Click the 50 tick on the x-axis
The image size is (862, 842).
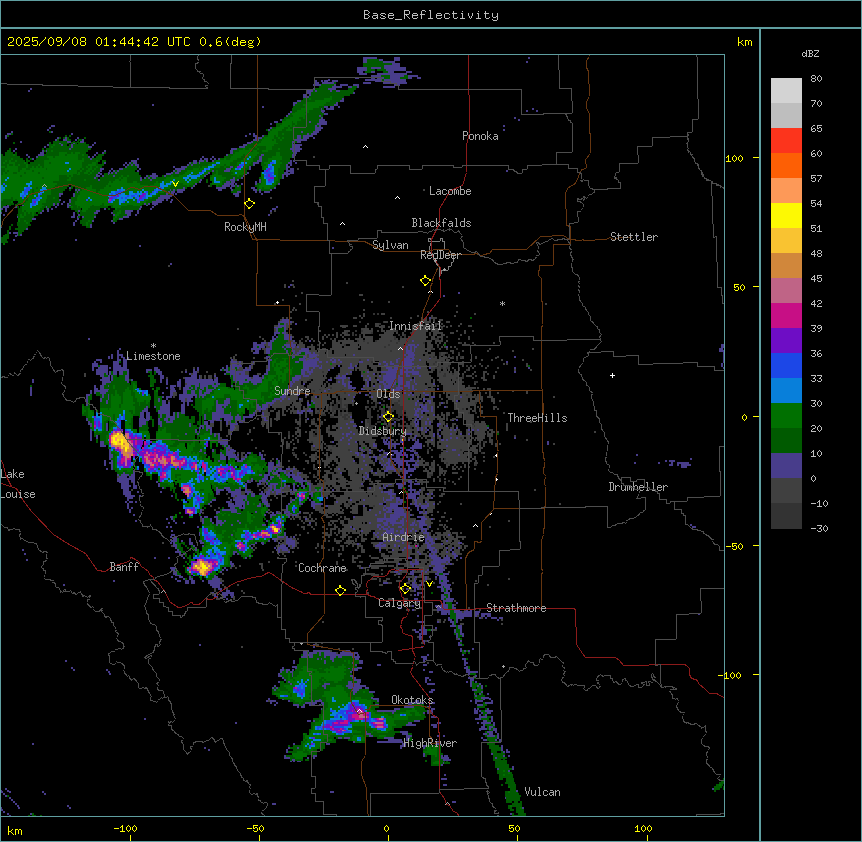[514, 829]
